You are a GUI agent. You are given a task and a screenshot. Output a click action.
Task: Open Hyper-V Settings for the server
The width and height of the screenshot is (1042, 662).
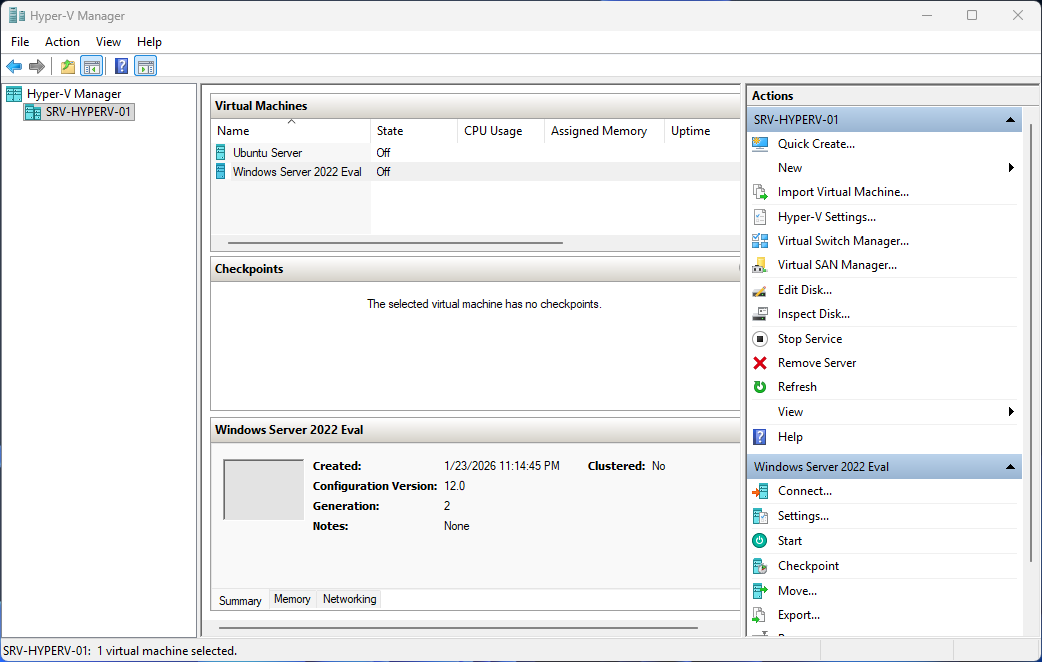click(829, 216)
